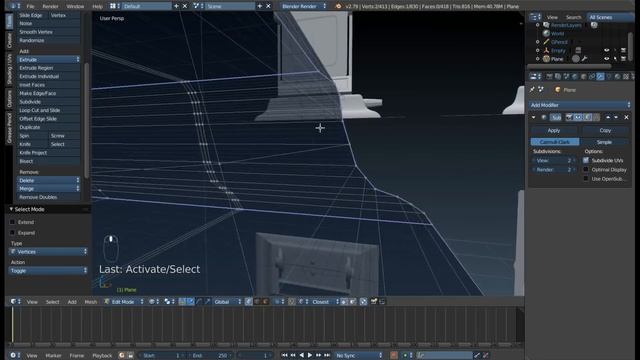This screenshot has width=640, height=360.
Task: Toggle visibility eye for Empty object
Action: (607, 50)
